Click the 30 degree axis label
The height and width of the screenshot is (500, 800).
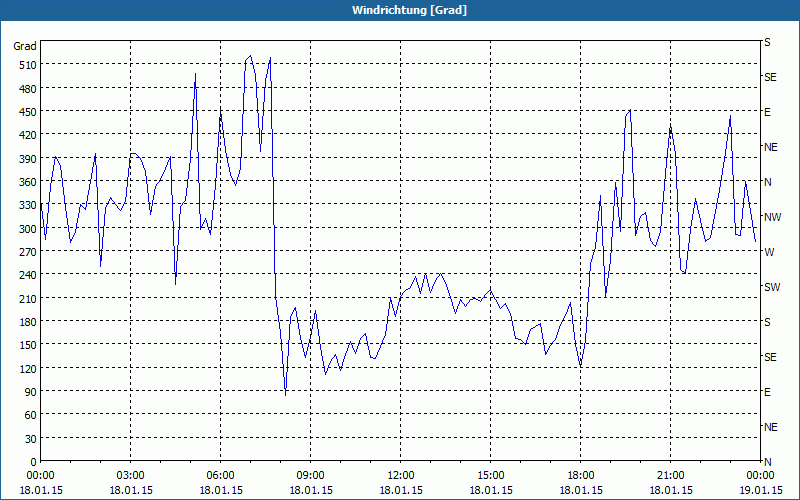click(x=31, y=439)
